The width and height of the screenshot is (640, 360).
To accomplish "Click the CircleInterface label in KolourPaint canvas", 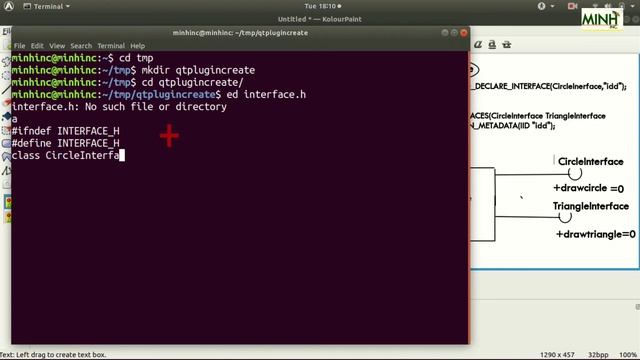I will [x=590, y=162].
